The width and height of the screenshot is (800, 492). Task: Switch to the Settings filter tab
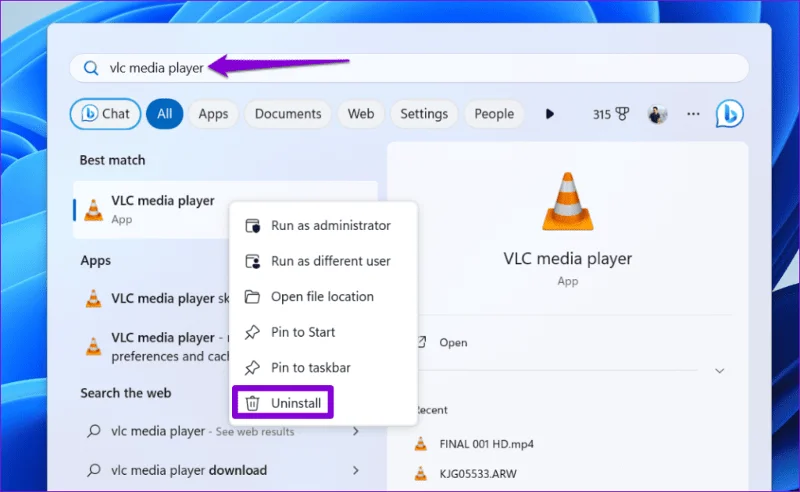424,114
